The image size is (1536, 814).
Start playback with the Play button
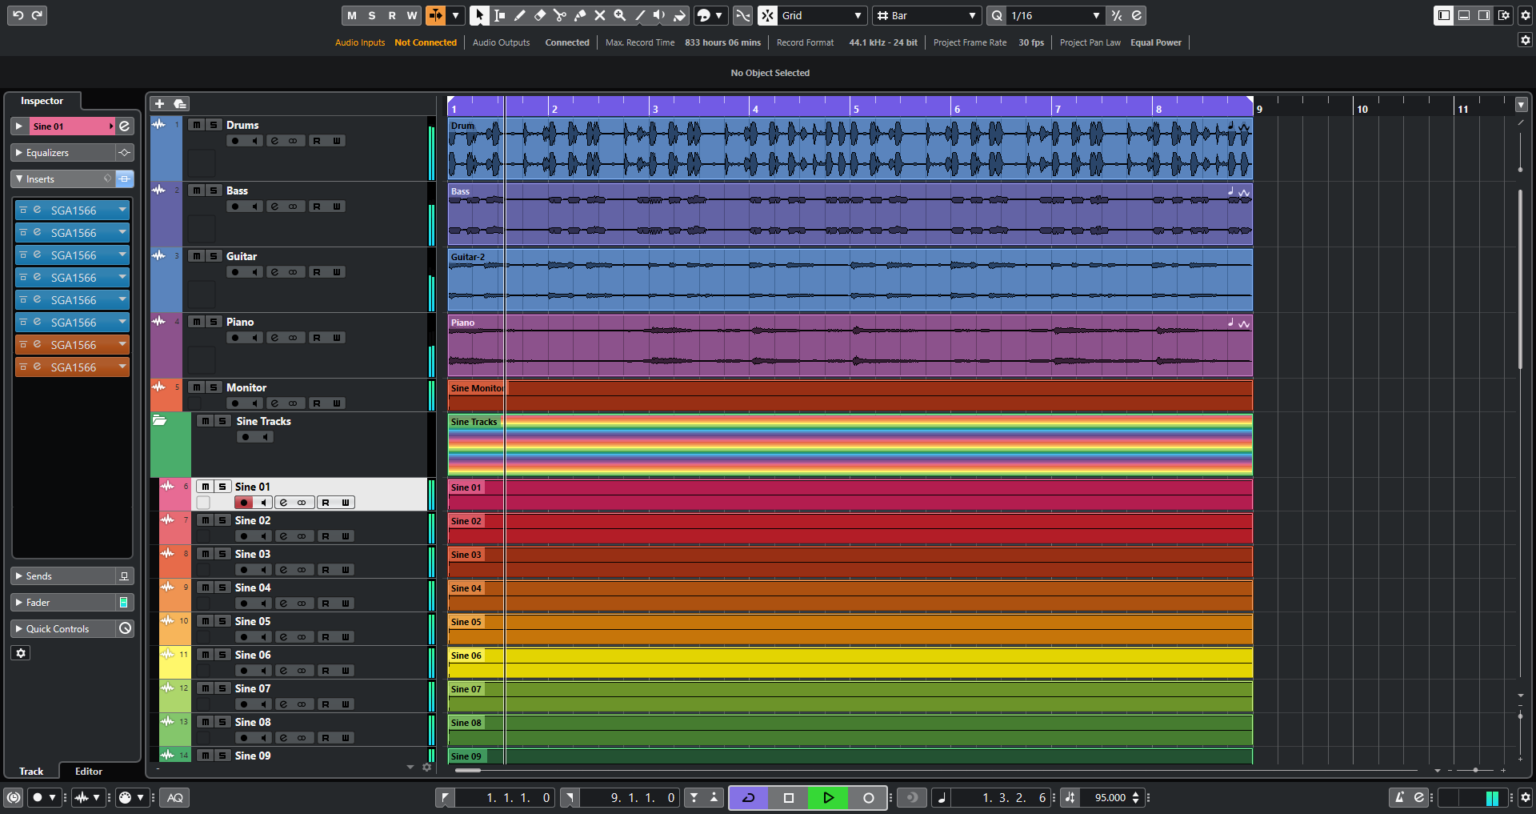tap(827, 797)
